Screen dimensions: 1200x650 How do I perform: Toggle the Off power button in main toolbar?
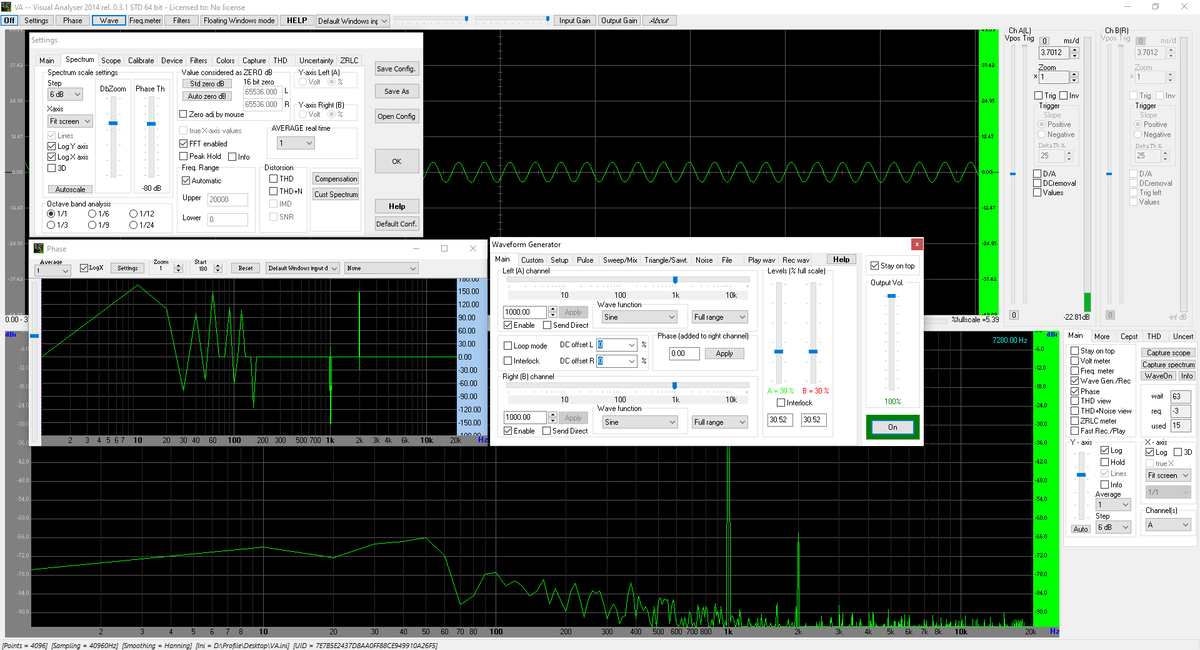point(9,20)
